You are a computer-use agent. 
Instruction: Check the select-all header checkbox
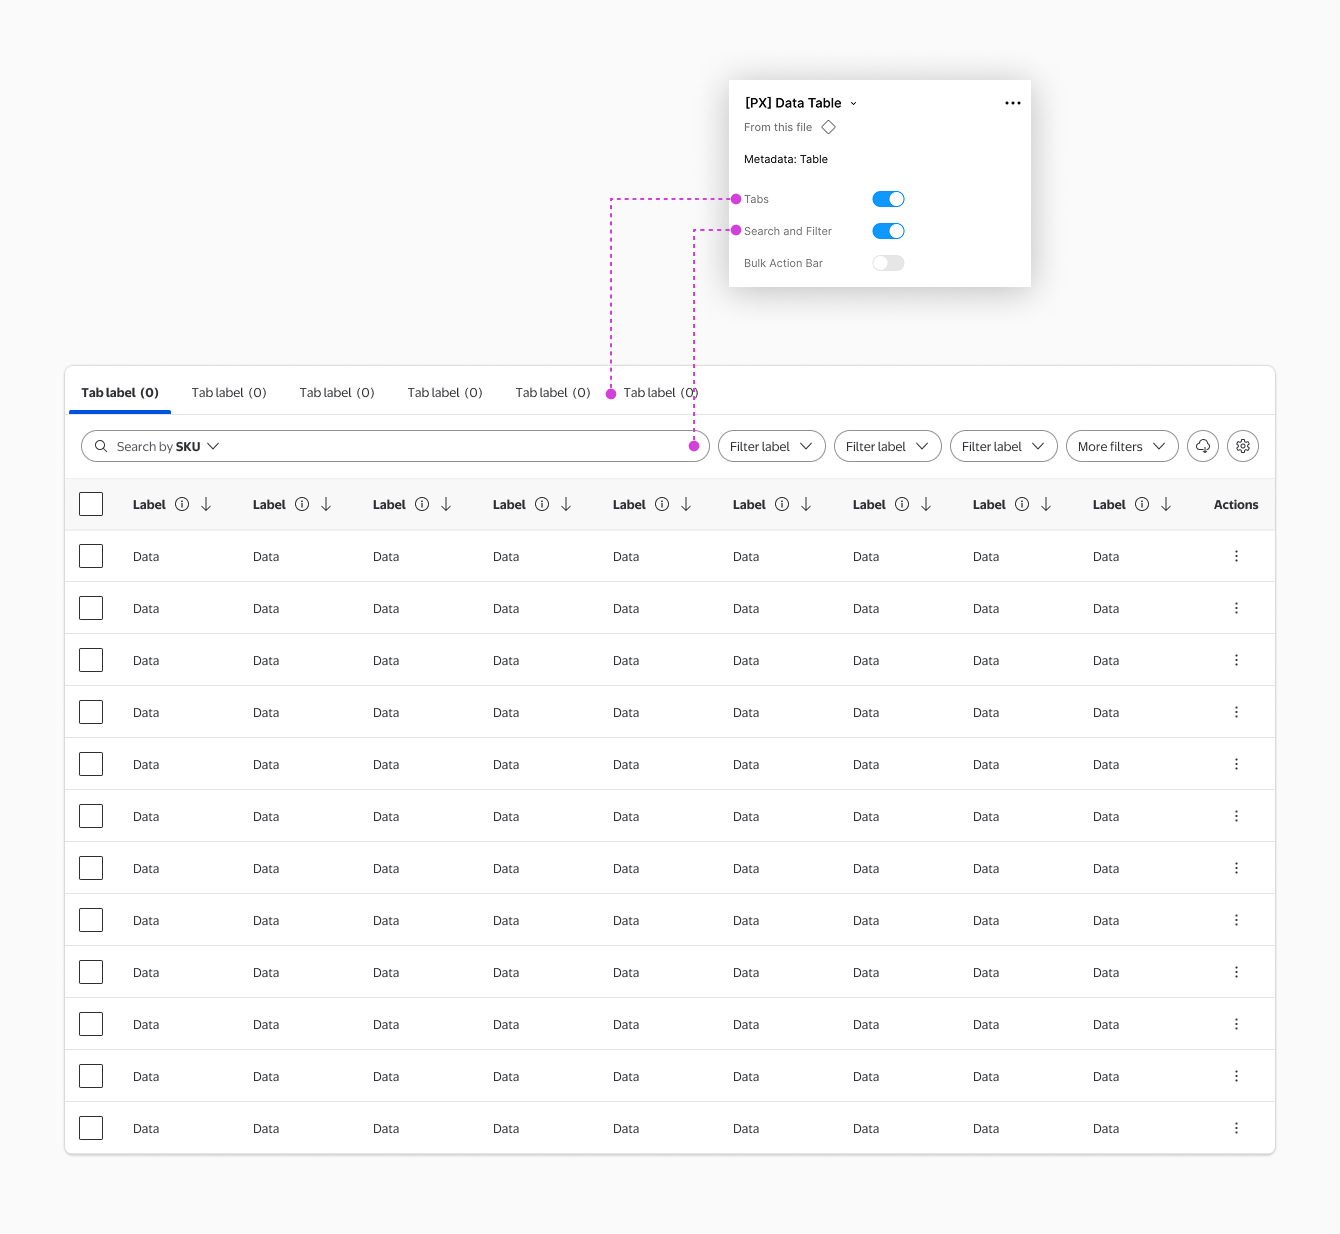pos(91,504)
